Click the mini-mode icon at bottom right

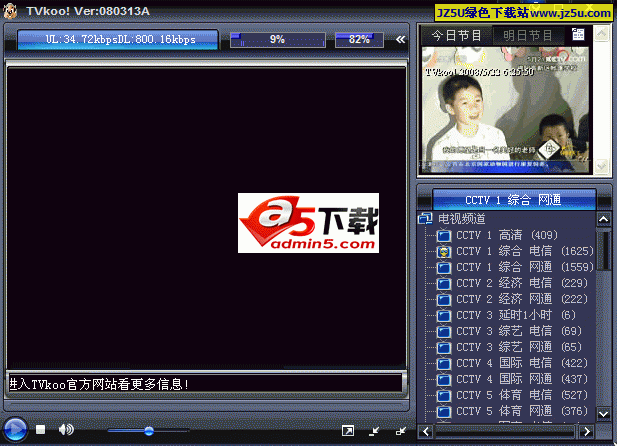tap(401, 431)
